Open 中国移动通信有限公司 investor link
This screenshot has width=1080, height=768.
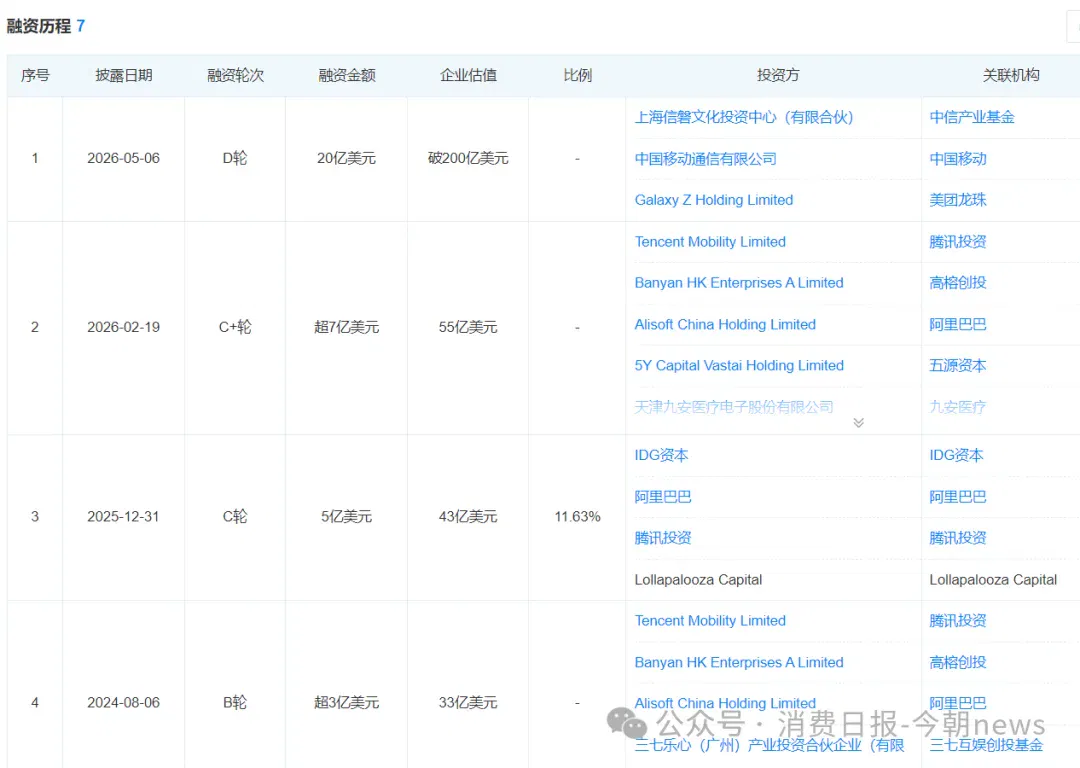[x=705, y=159]
